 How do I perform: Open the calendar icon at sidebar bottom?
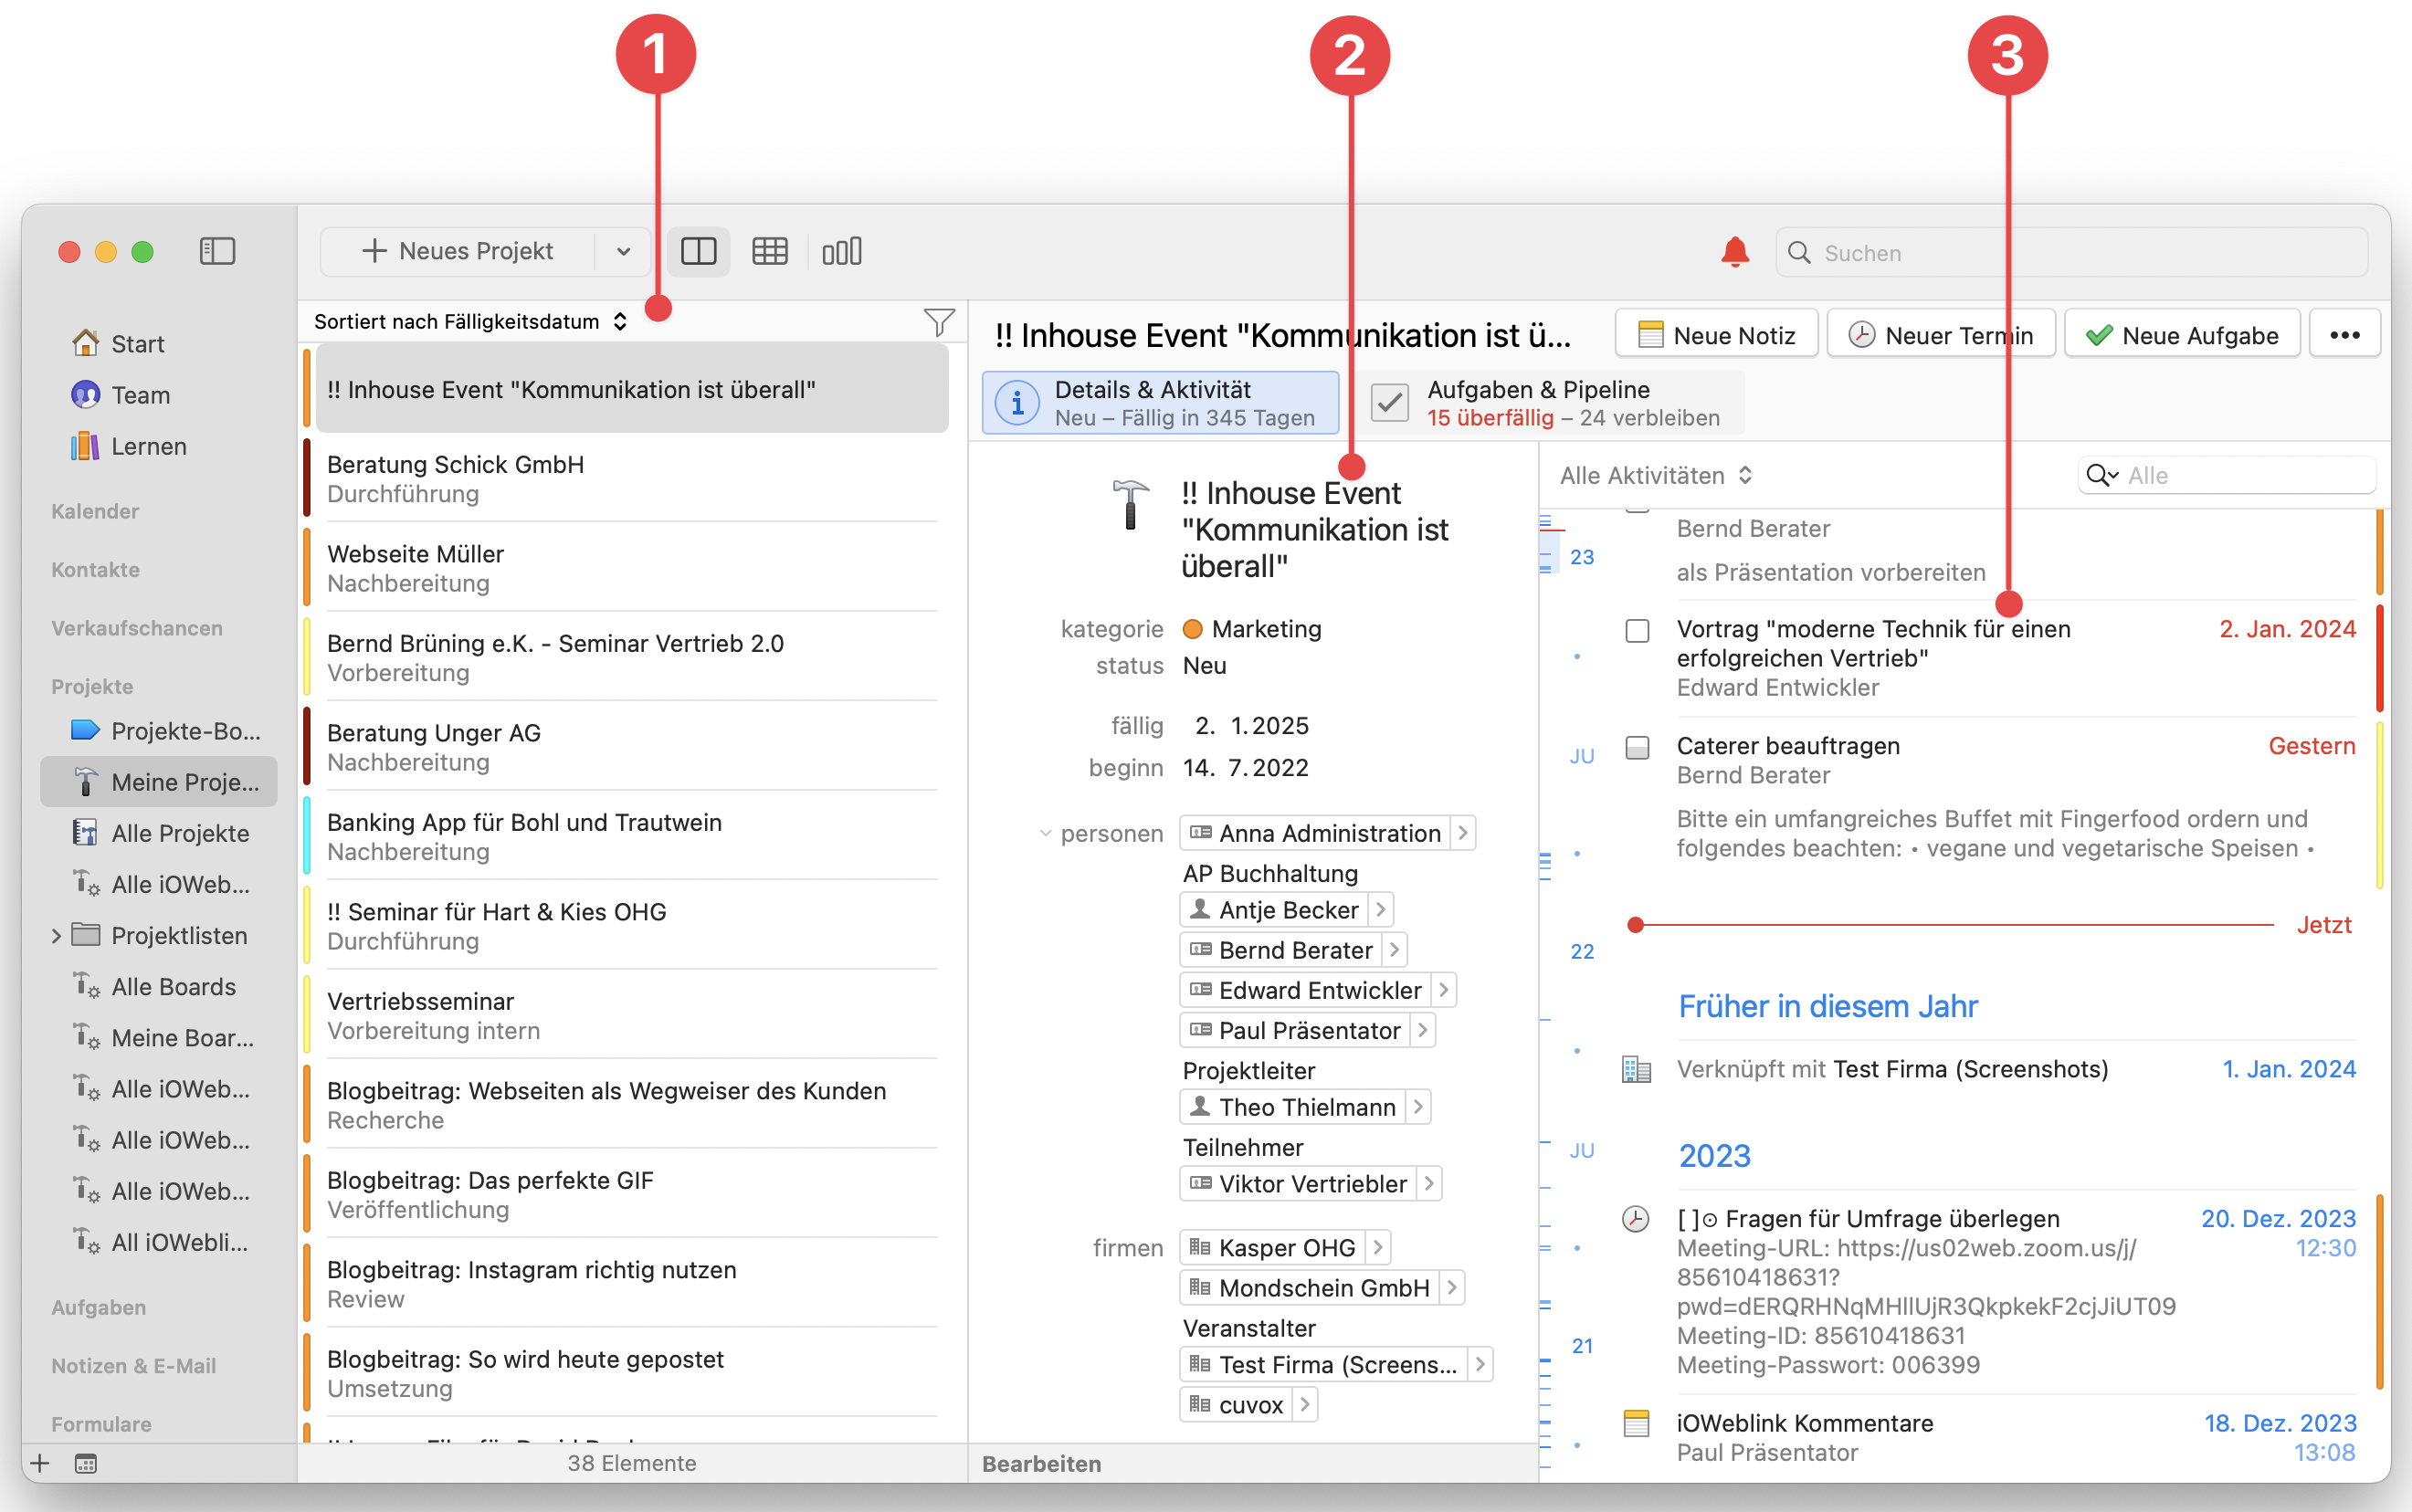click(86, 1463)
